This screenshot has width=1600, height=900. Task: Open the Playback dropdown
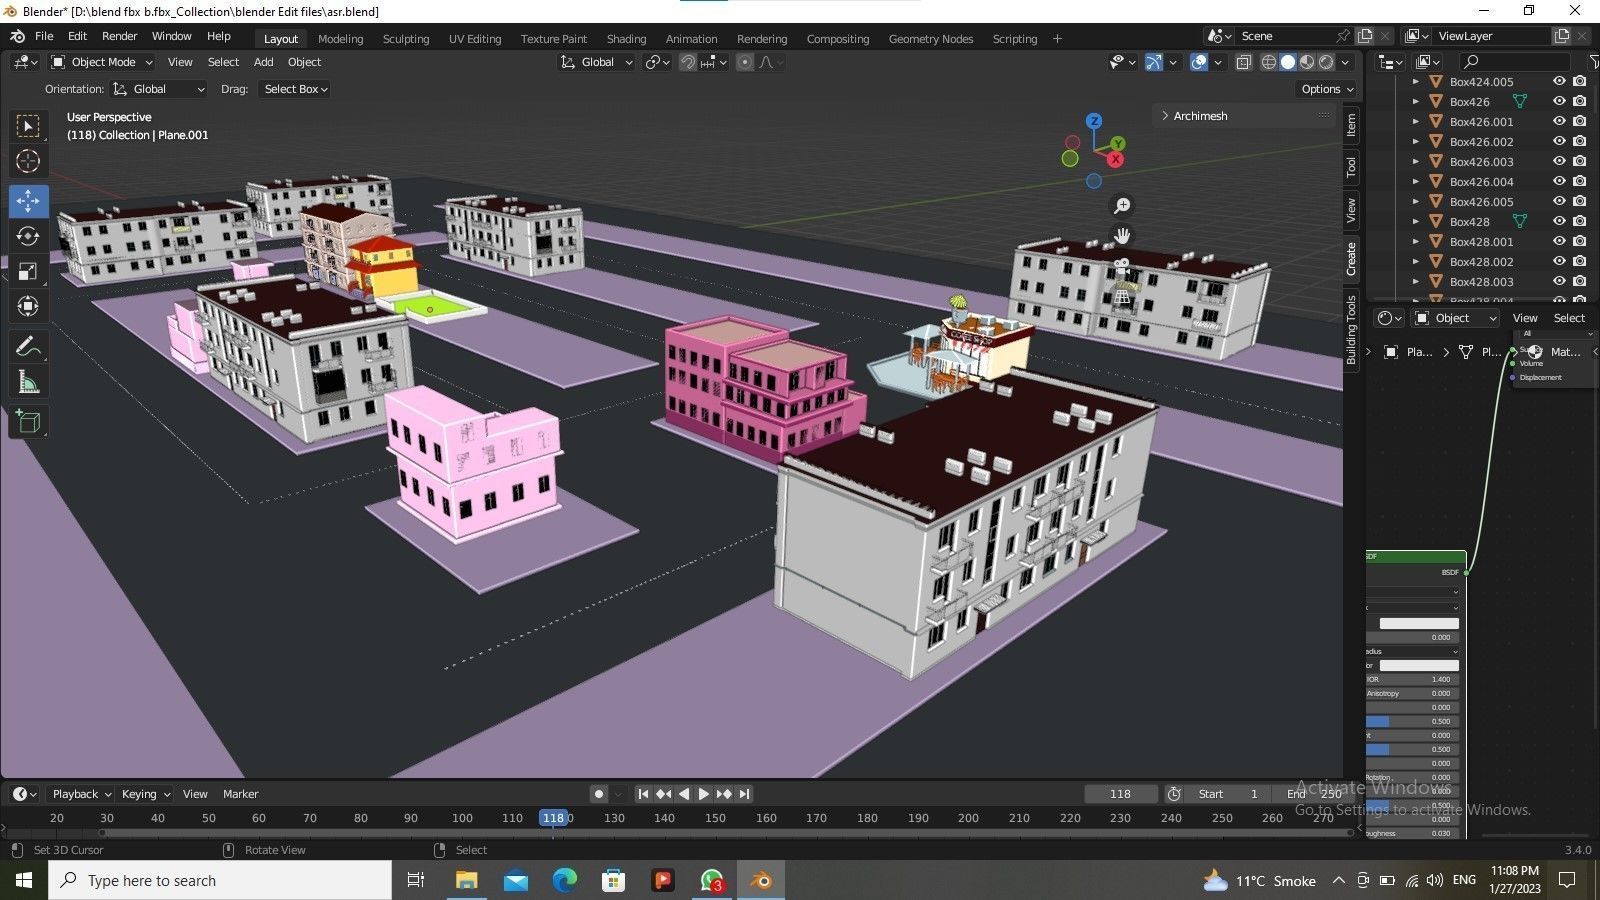coord(80,794)
